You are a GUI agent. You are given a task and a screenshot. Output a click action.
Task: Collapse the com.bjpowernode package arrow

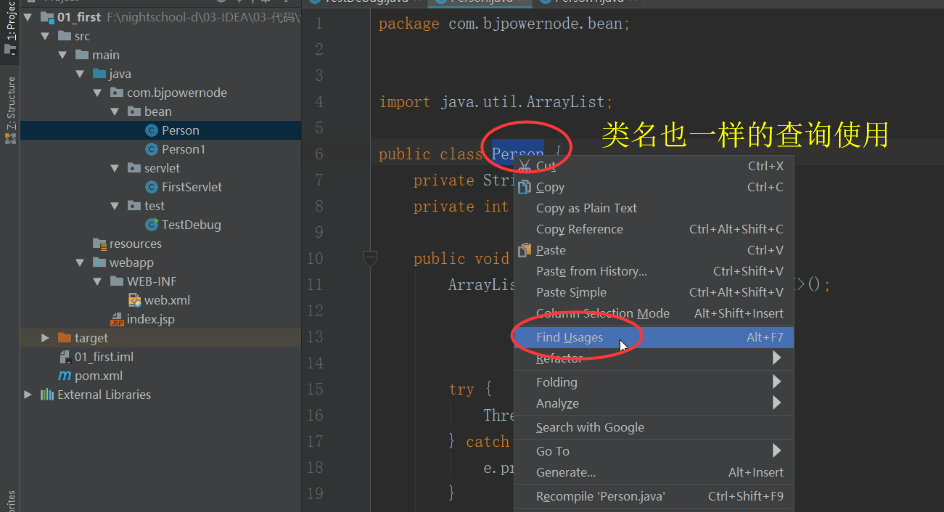[98, 93]
